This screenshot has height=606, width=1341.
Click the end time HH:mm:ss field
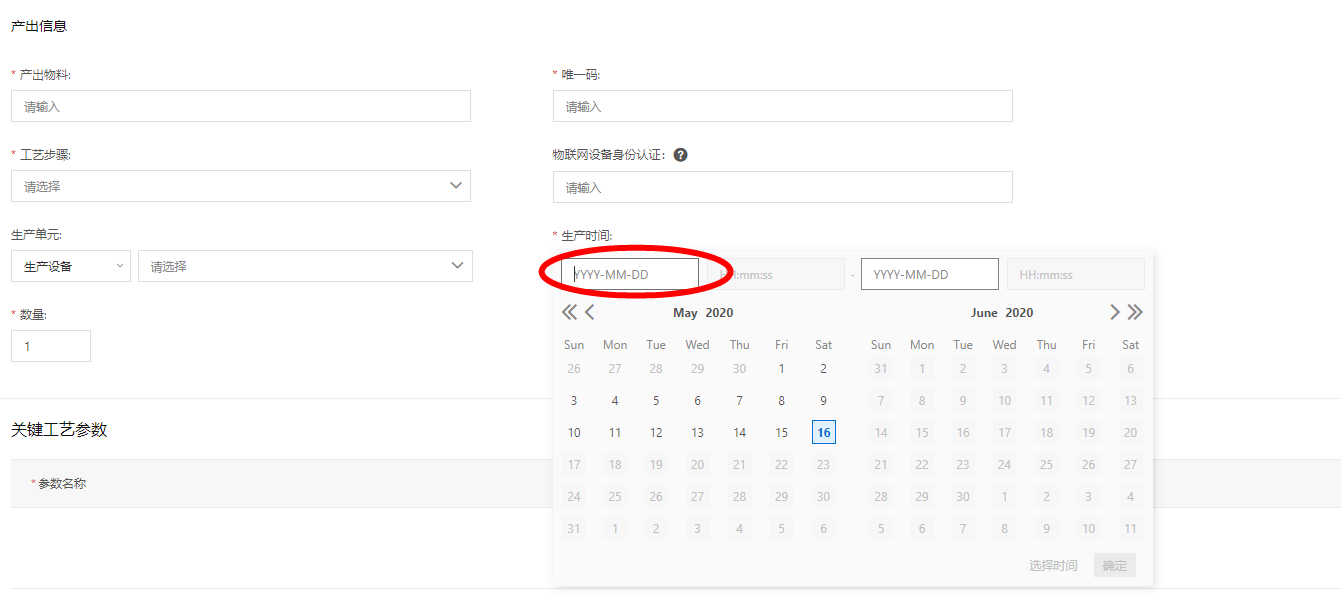[1076, 274]
